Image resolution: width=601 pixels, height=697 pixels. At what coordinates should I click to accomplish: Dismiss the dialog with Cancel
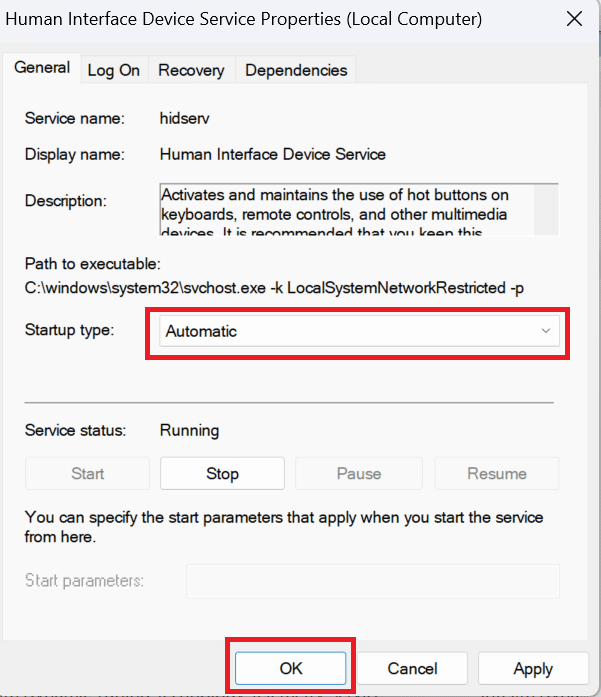pos(412,668)
